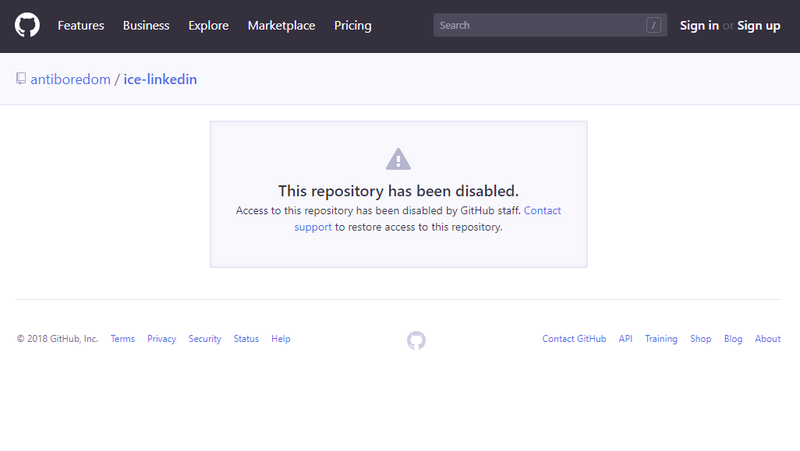800x451 pixels.
Task: Visit the Shop footer link
Action: point(701,339)
